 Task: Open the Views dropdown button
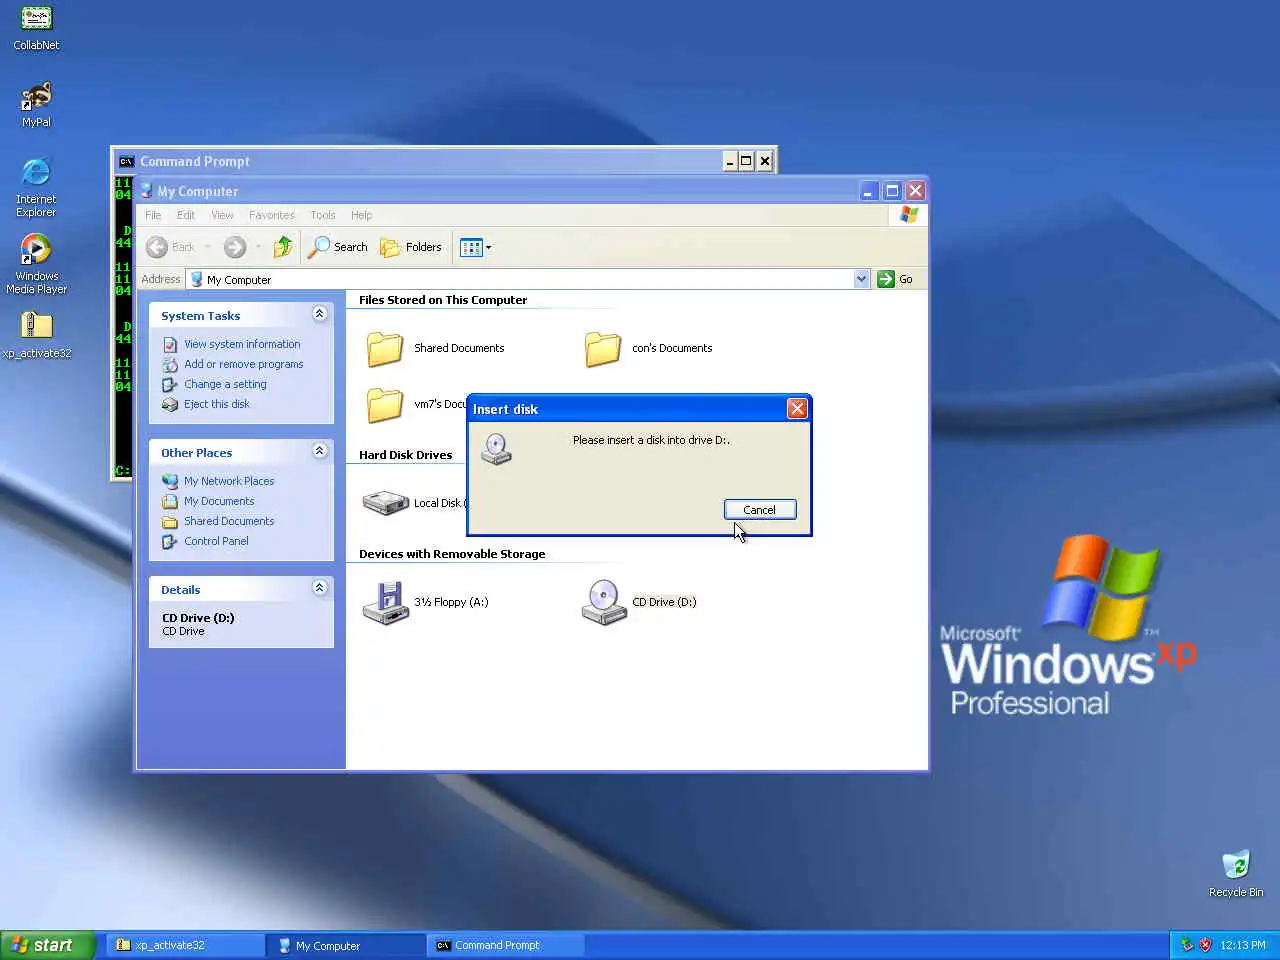(x=475, y=247)
